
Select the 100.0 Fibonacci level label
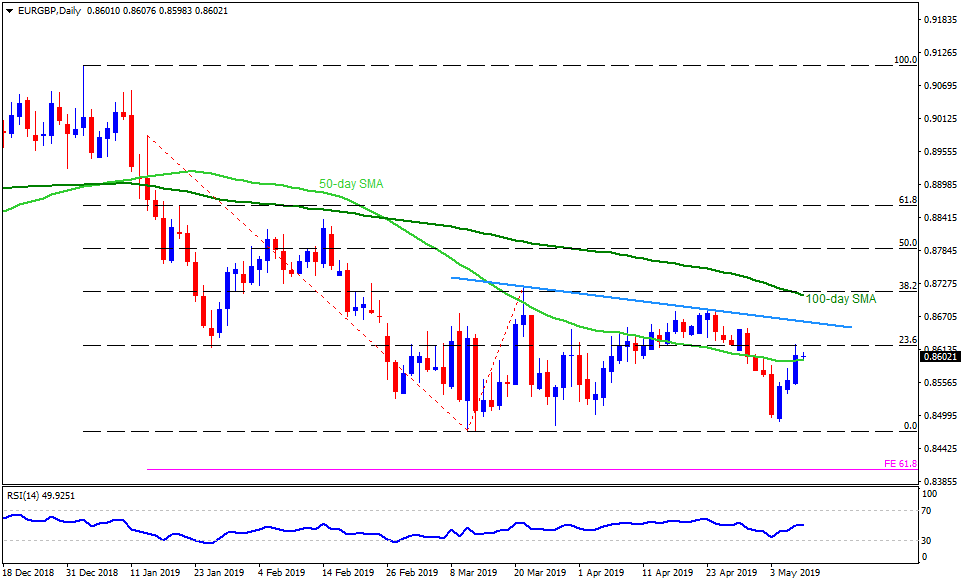[905, 60]
